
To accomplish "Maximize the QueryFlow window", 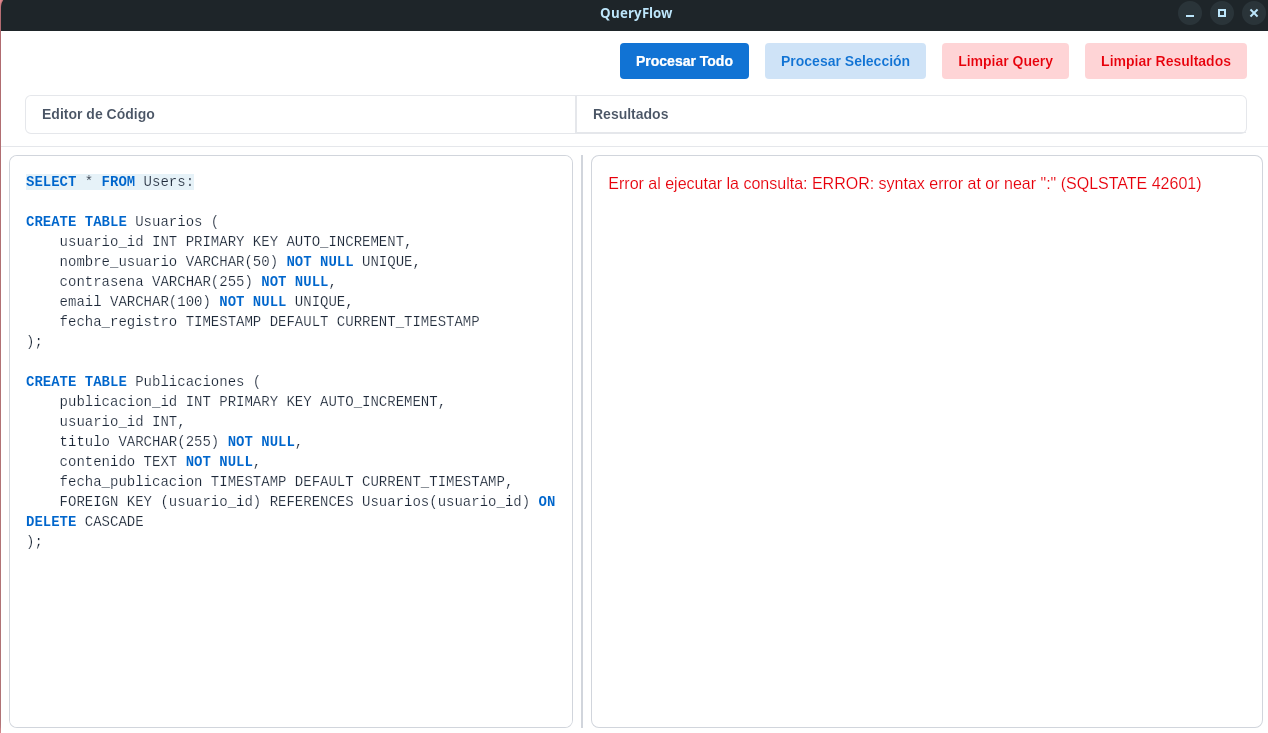I will coord(1221,13).
